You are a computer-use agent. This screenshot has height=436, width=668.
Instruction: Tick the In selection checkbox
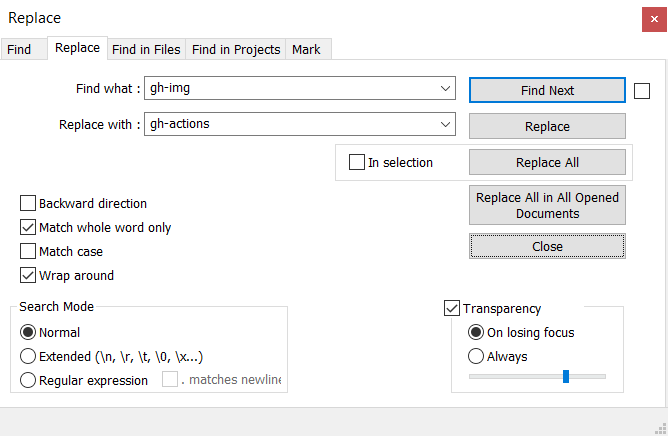[357, 162]
